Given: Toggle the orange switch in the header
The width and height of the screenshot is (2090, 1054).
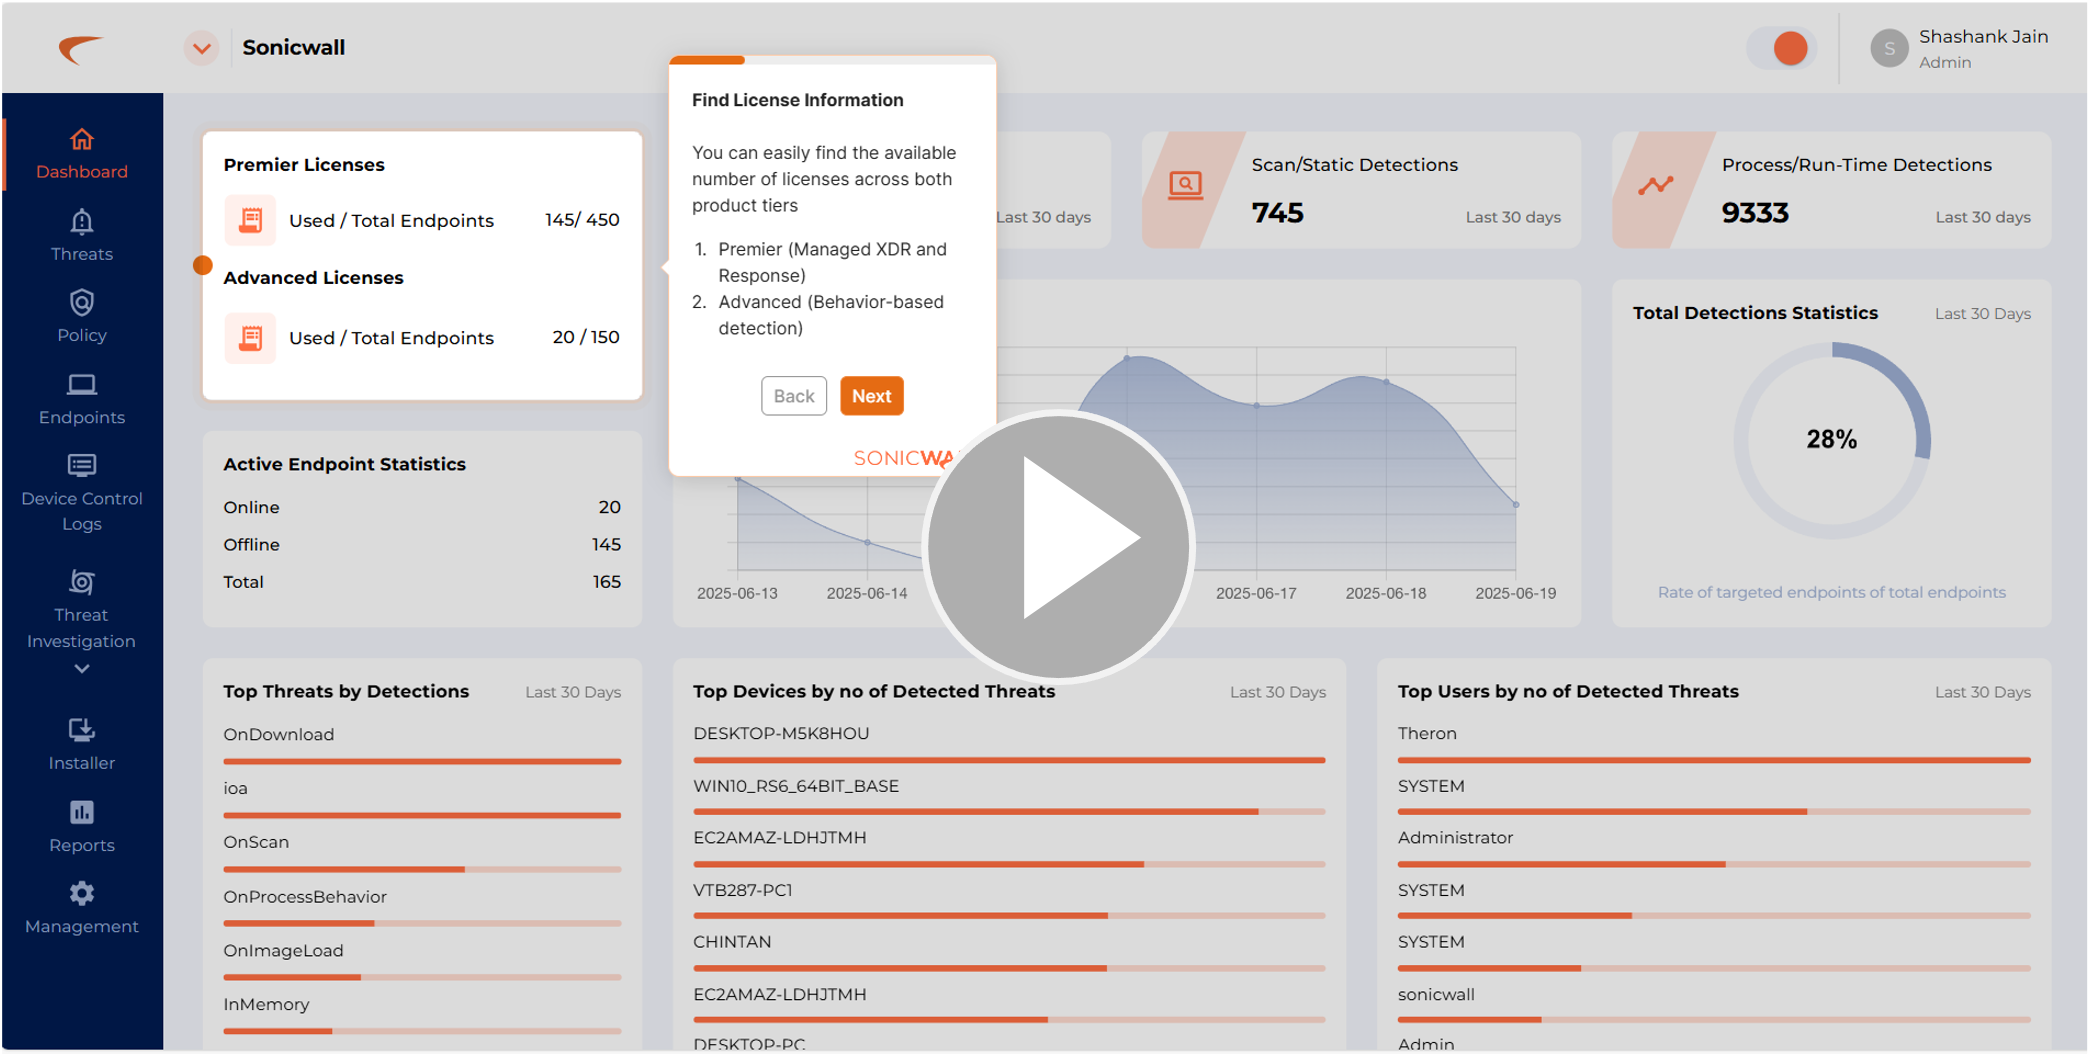Looking at the screenshot, I should 1781,48.
